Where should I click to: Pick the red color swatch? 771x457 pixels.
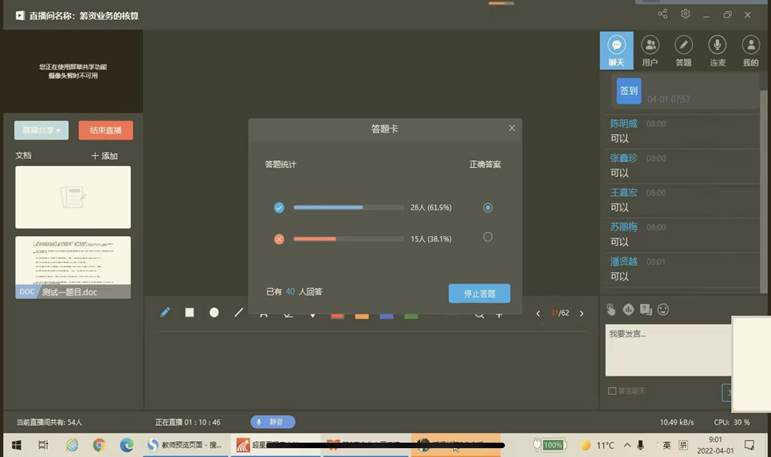(337, 315)
